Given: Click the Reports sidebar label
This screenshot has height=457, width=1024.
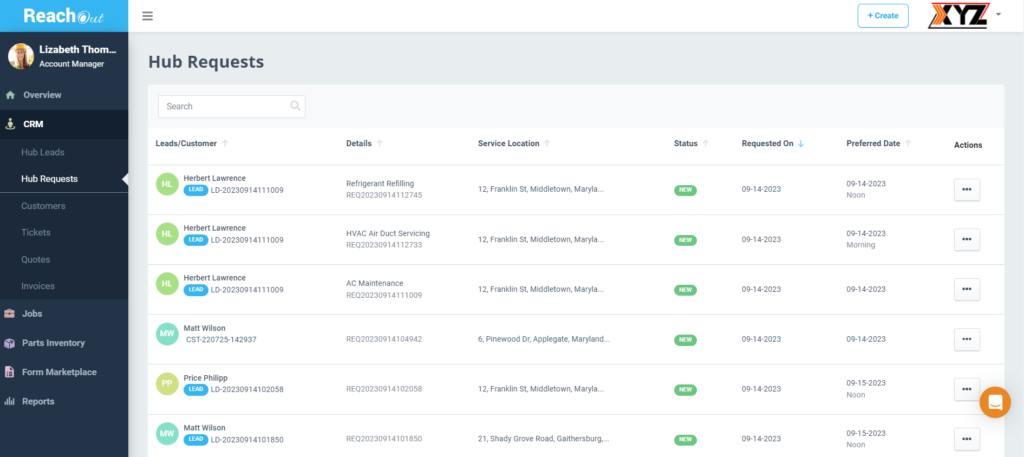Looking at the screenshot, I should 39,402.
